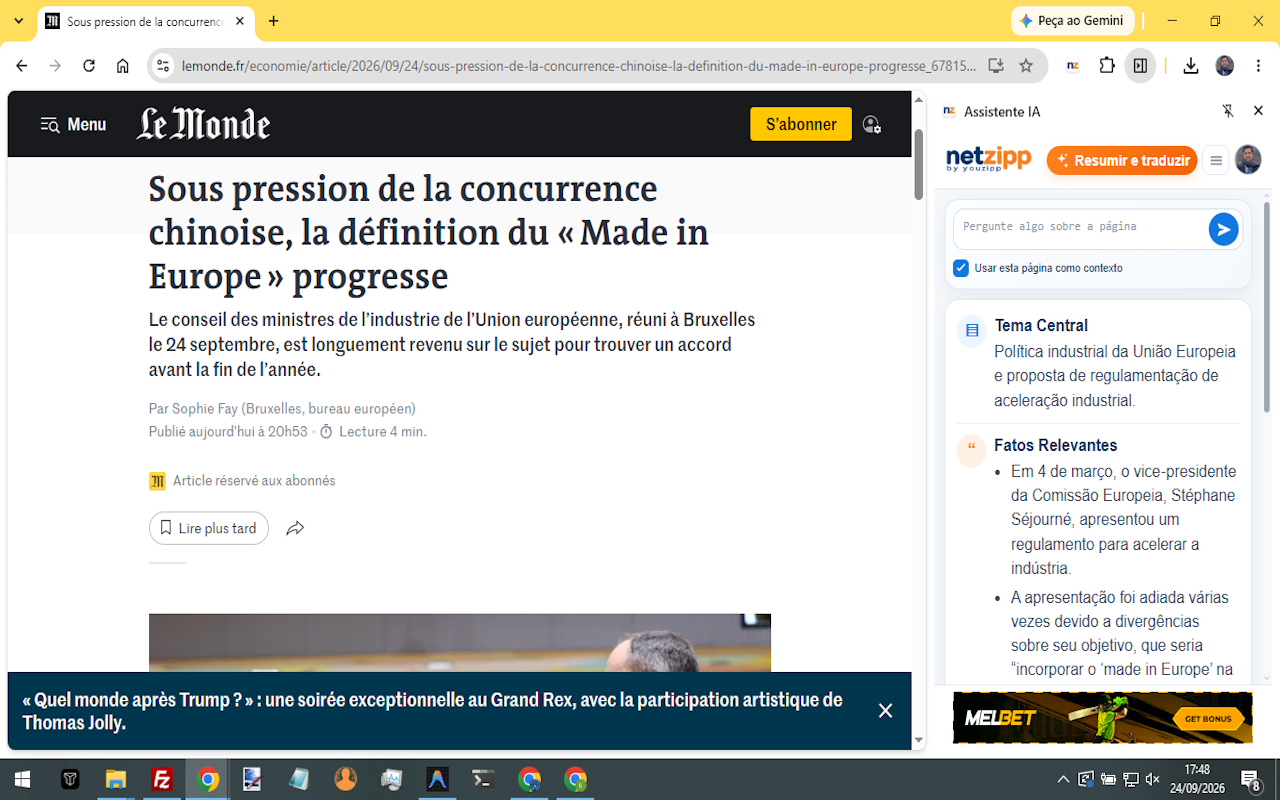Close the Assistente IA side panel

click(1259, 111)
